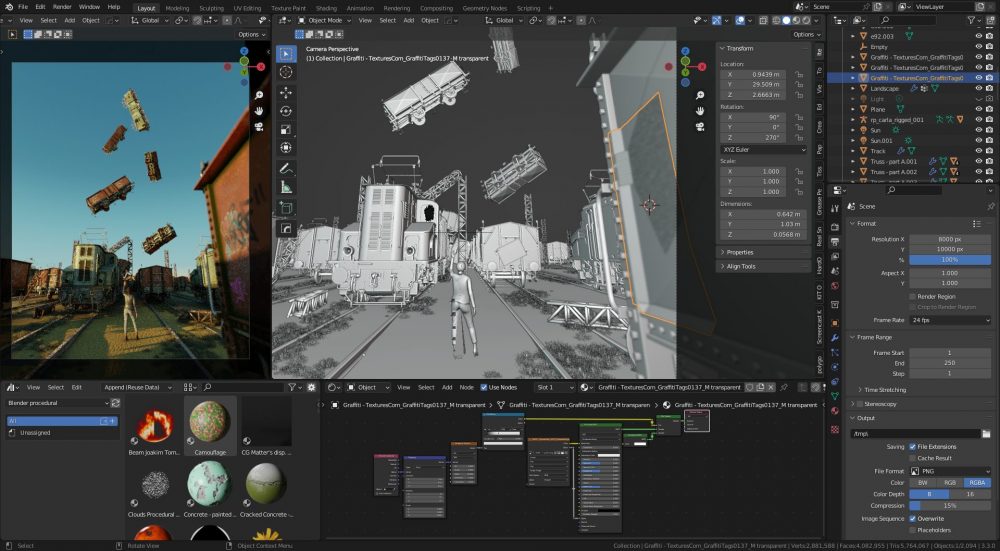Select the Scale tool in the viewport toolbar
The width and height of the screenshot is (1000, 551).
click(286, 129)
